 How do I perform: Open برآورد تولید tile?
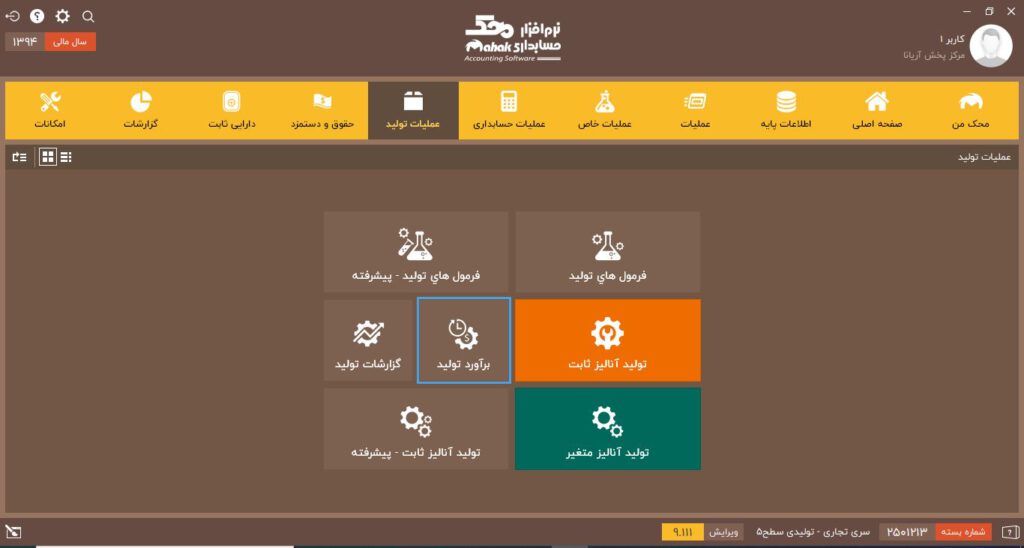(464, 340)
